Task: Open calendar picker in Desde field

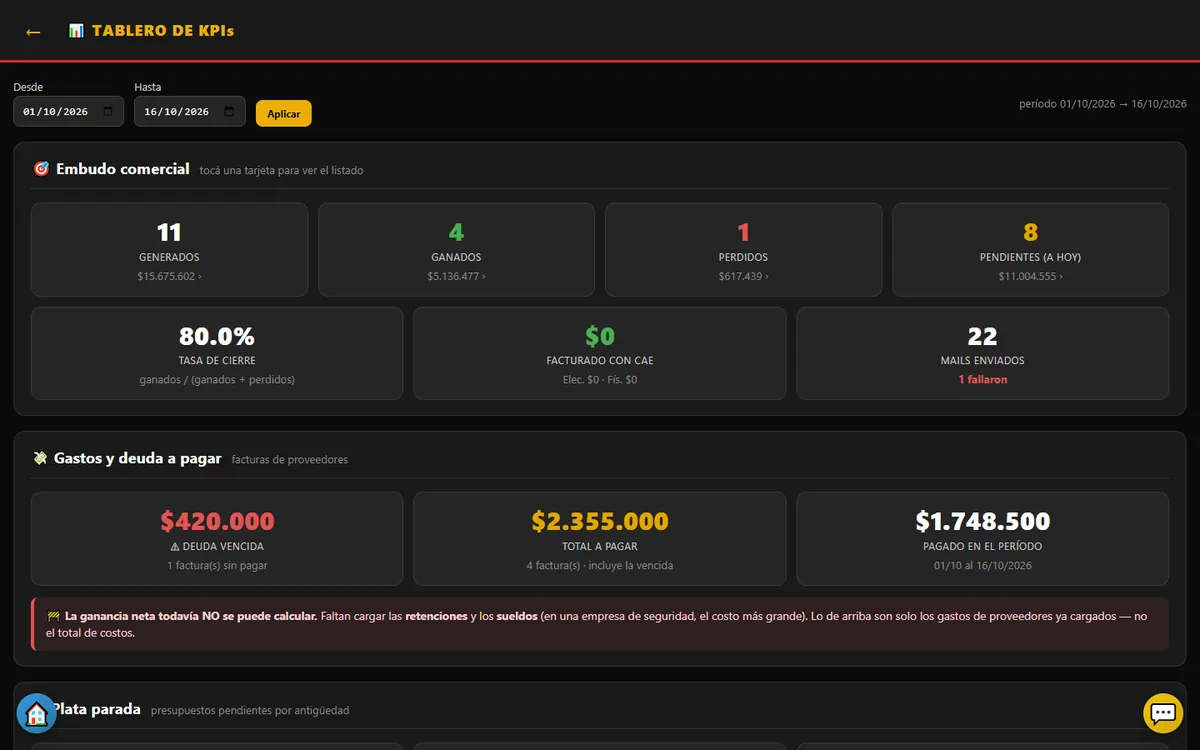Action: coord(108,112)
